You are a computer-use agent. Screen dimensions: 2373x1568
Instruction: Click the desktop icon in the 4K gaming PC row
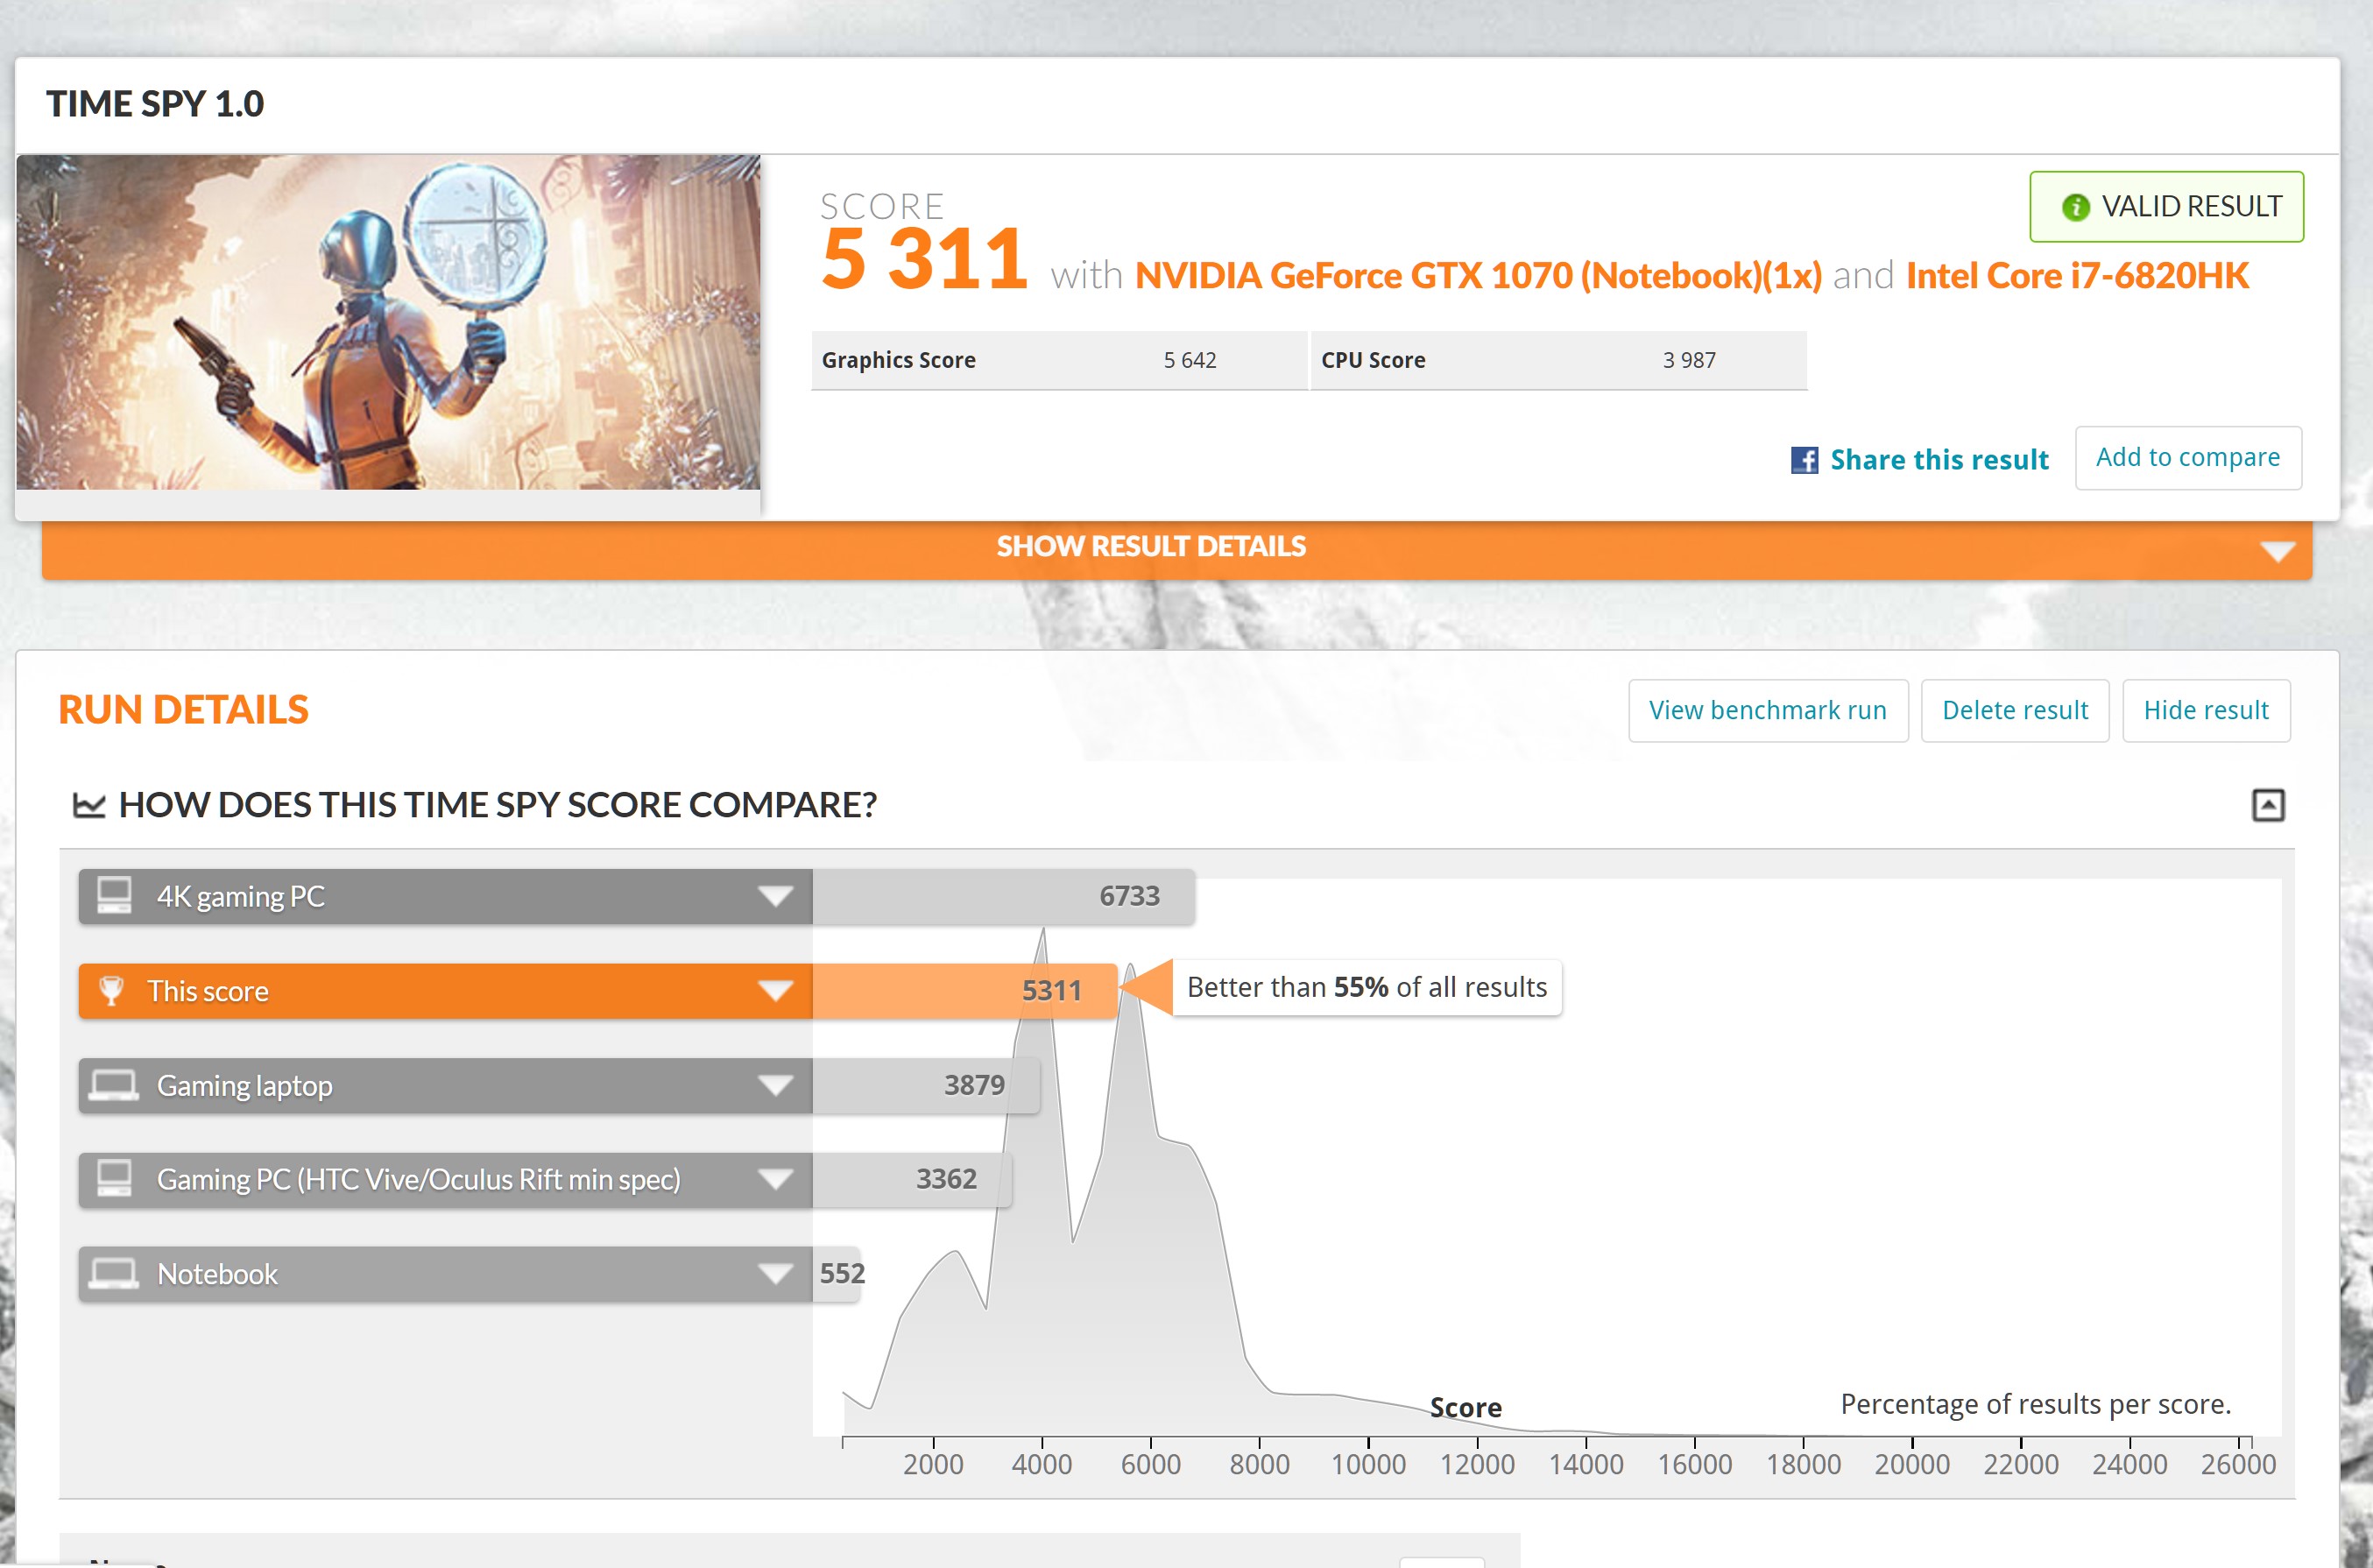point(114,896)
